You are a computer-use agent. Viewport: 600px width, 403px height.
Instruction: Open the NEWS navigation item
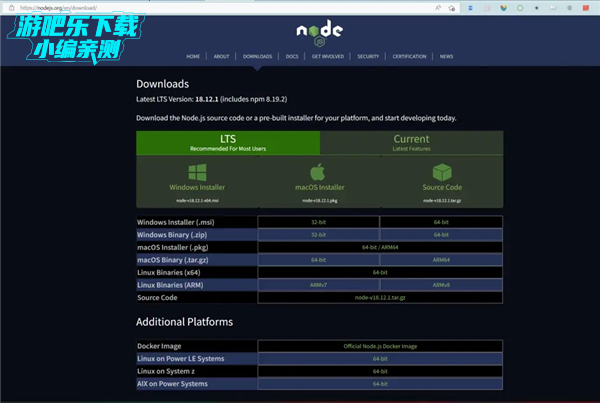(x=445, y=57)
